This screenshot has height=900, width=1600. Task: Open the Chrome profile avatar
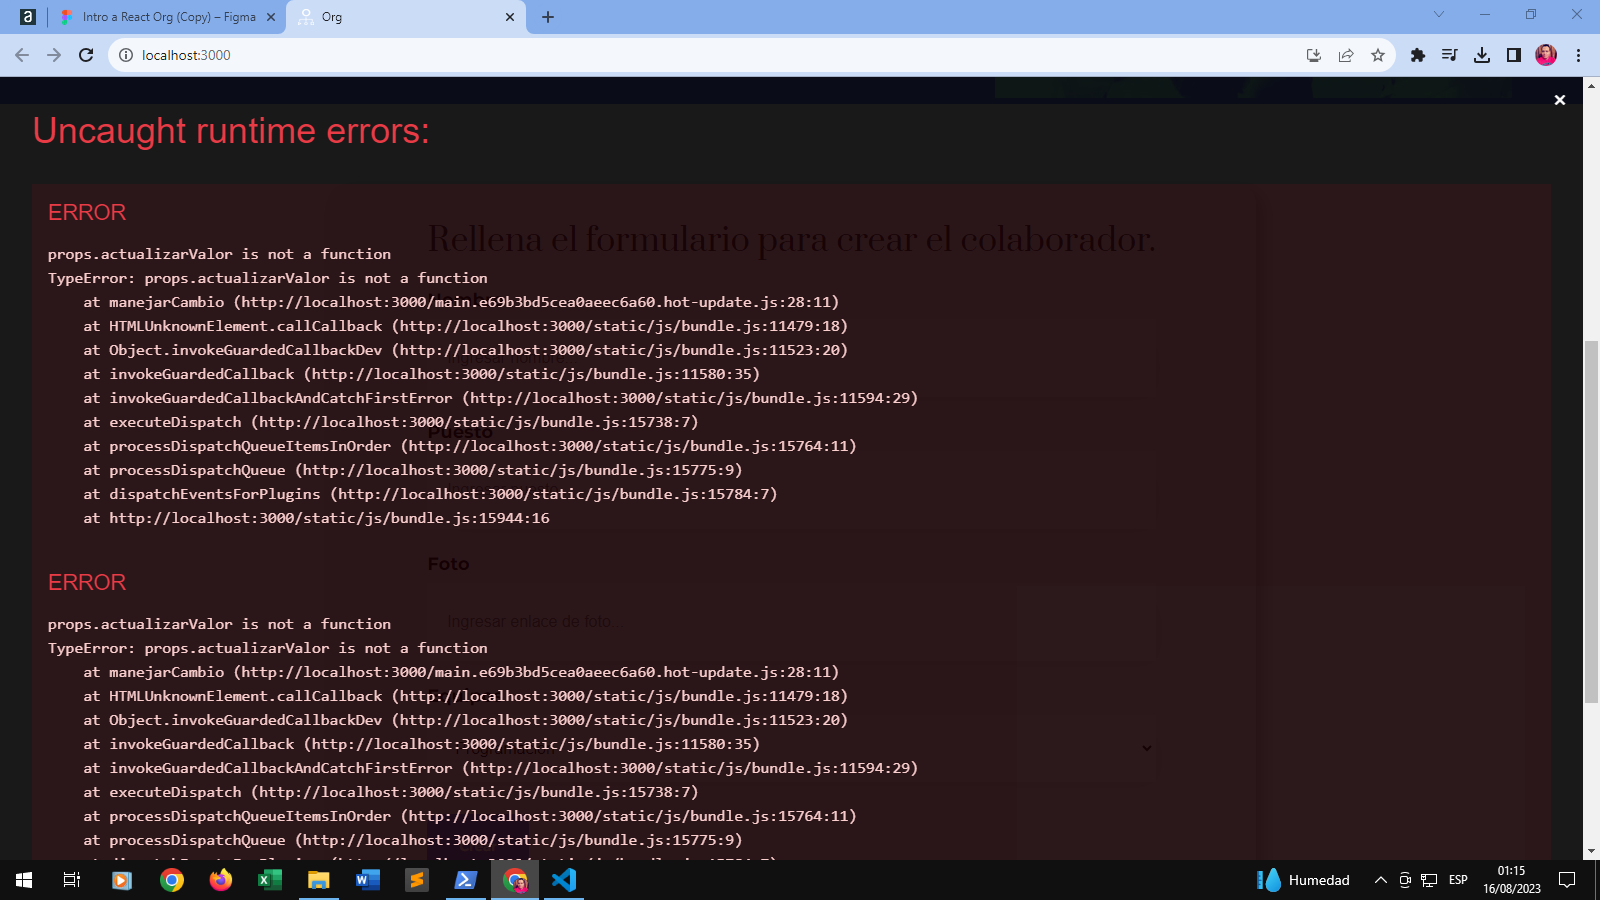pyautogui.click(x=1546, y=55)
